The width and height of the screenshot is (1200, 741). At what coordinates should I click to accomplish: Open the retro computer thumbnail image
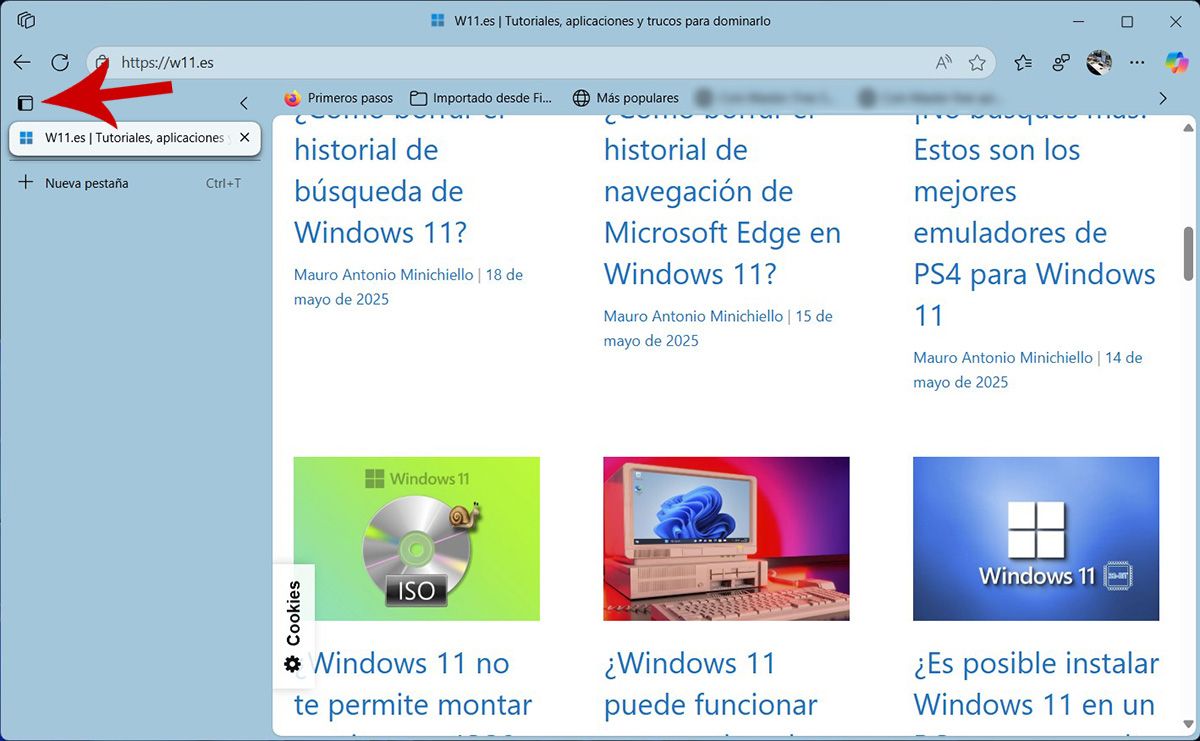pyautogui.click(x=726, y=539)
